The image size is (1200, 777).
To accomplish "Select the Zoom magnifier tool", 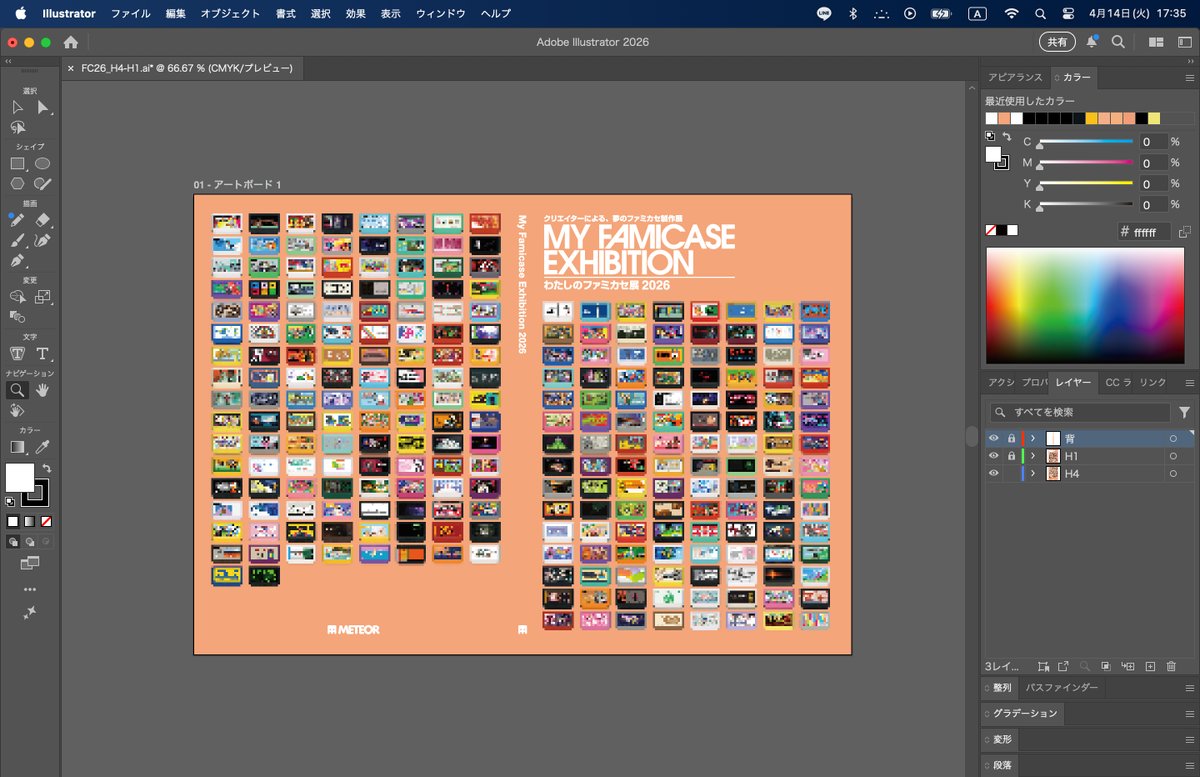I will click(18, 390).
